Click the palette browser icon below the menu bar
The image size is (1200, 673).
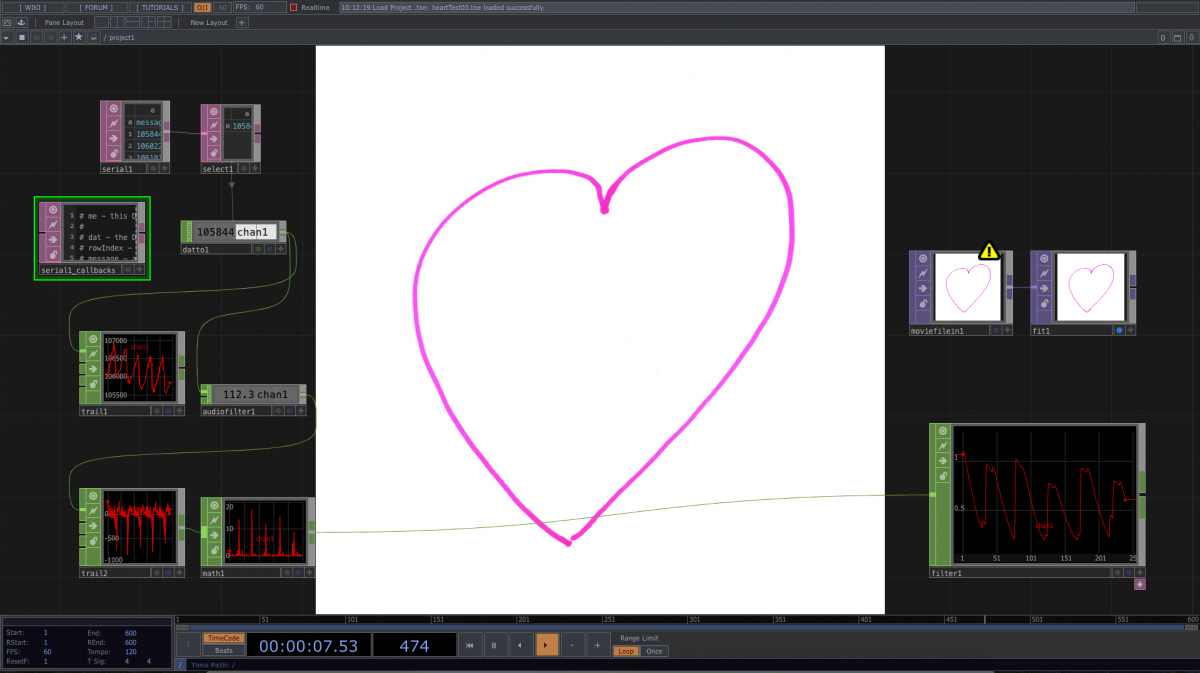8,21
